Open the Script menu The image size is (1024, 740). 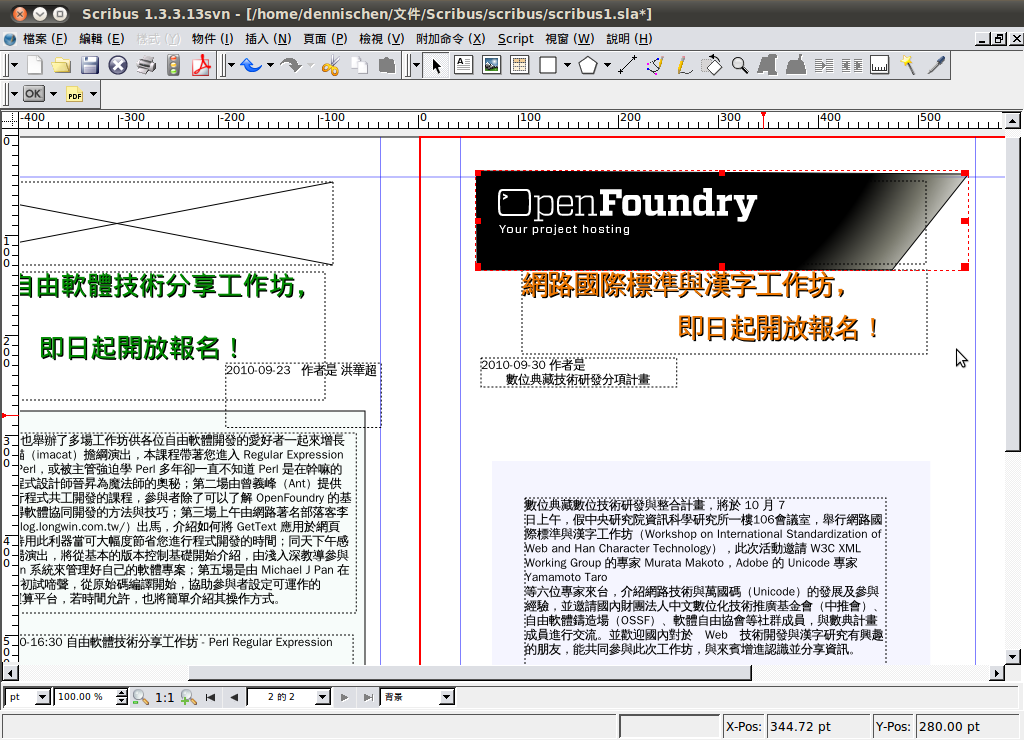pos(515,39)
